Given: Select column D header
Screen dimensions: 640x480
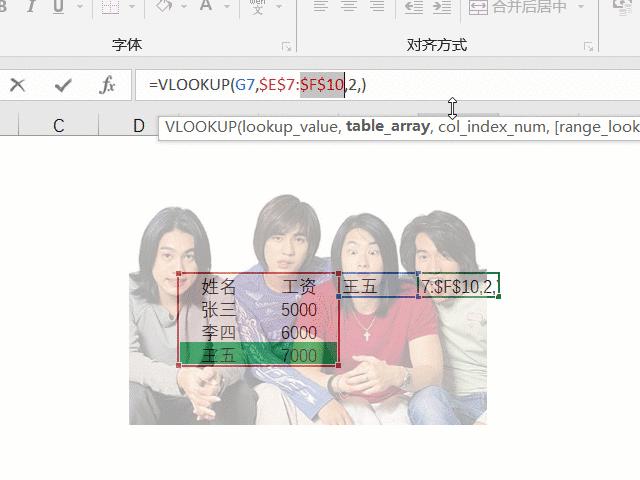Looking at the screenshot, I should coord(138,125).
